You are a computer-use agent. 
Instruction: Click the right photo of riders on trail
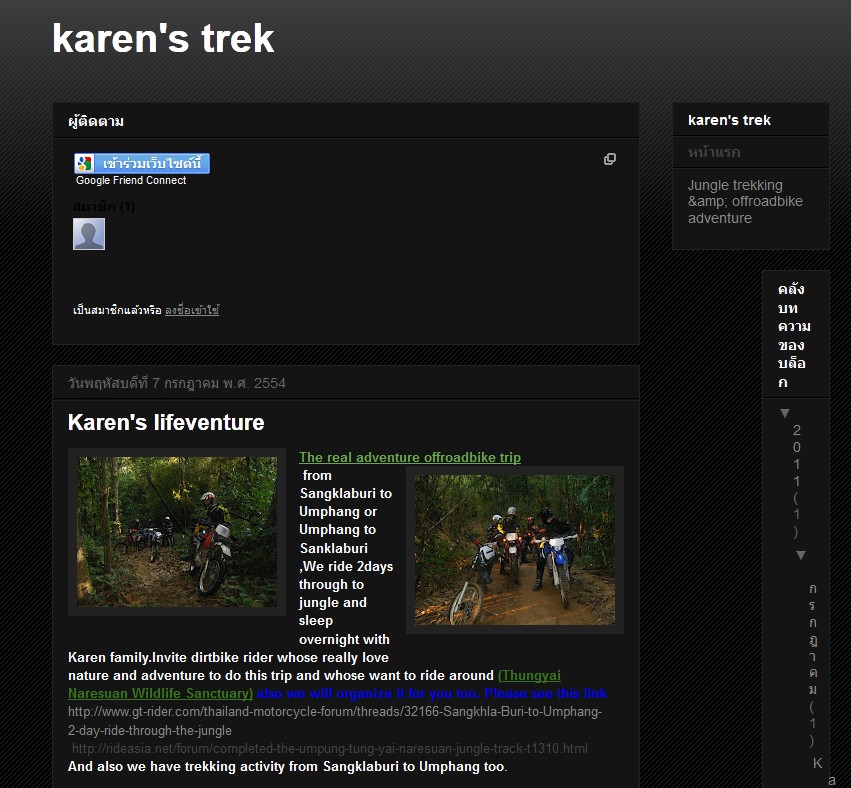(515, 550)
